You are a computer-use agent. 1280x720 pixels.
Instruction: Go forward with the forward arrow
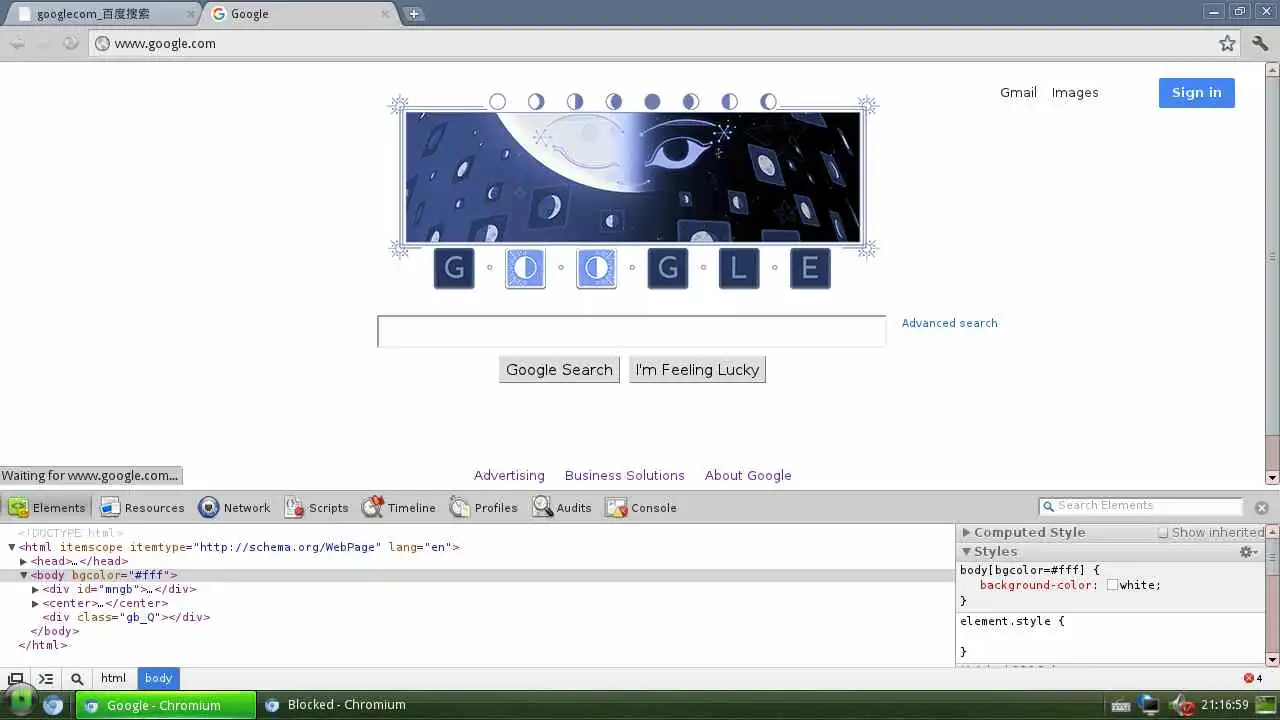43,43
